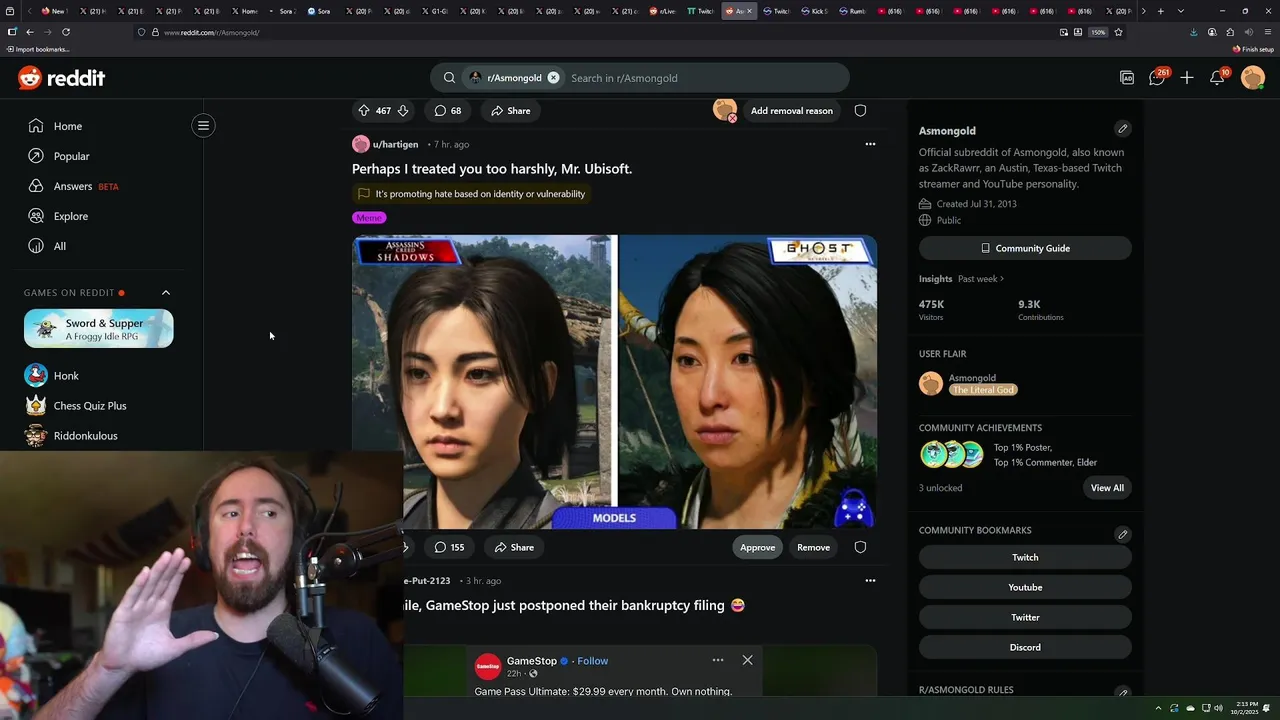Viewport: 1280px width, 720px height.
Task: View All community achievements
Action: (1107, 488)
